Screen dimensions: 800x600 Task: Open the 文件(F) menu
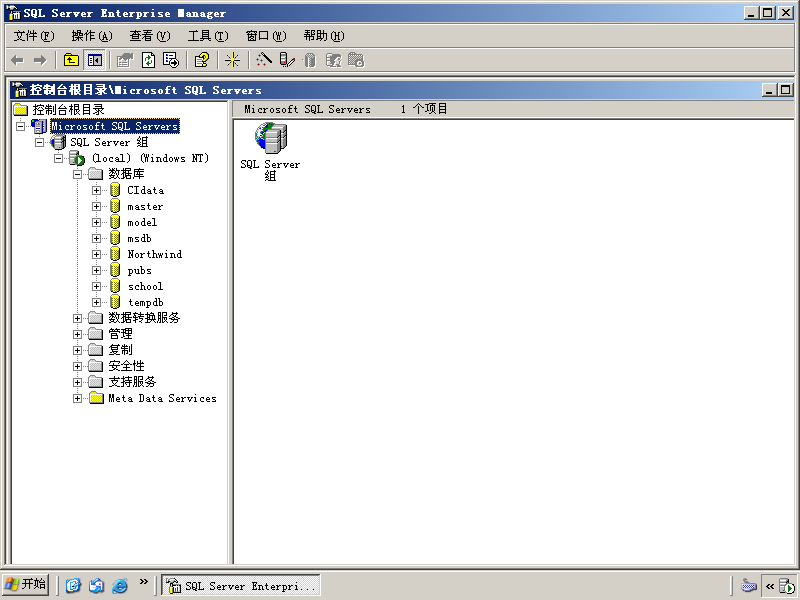coord(34,36)
